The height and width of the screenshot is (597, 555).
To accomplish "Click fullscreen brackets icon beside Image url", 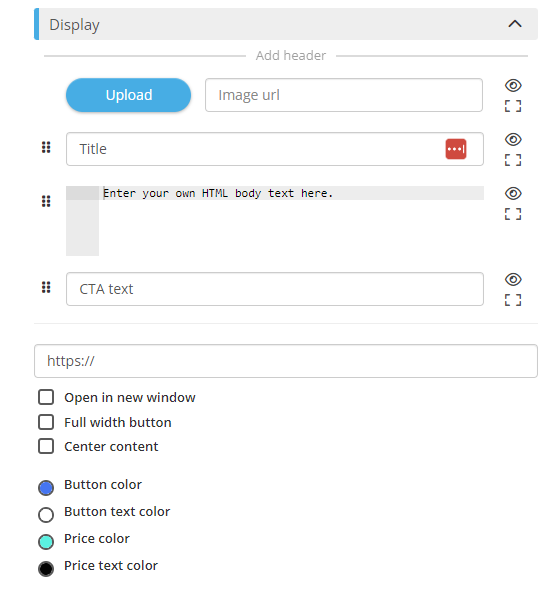I will (513, 106).
